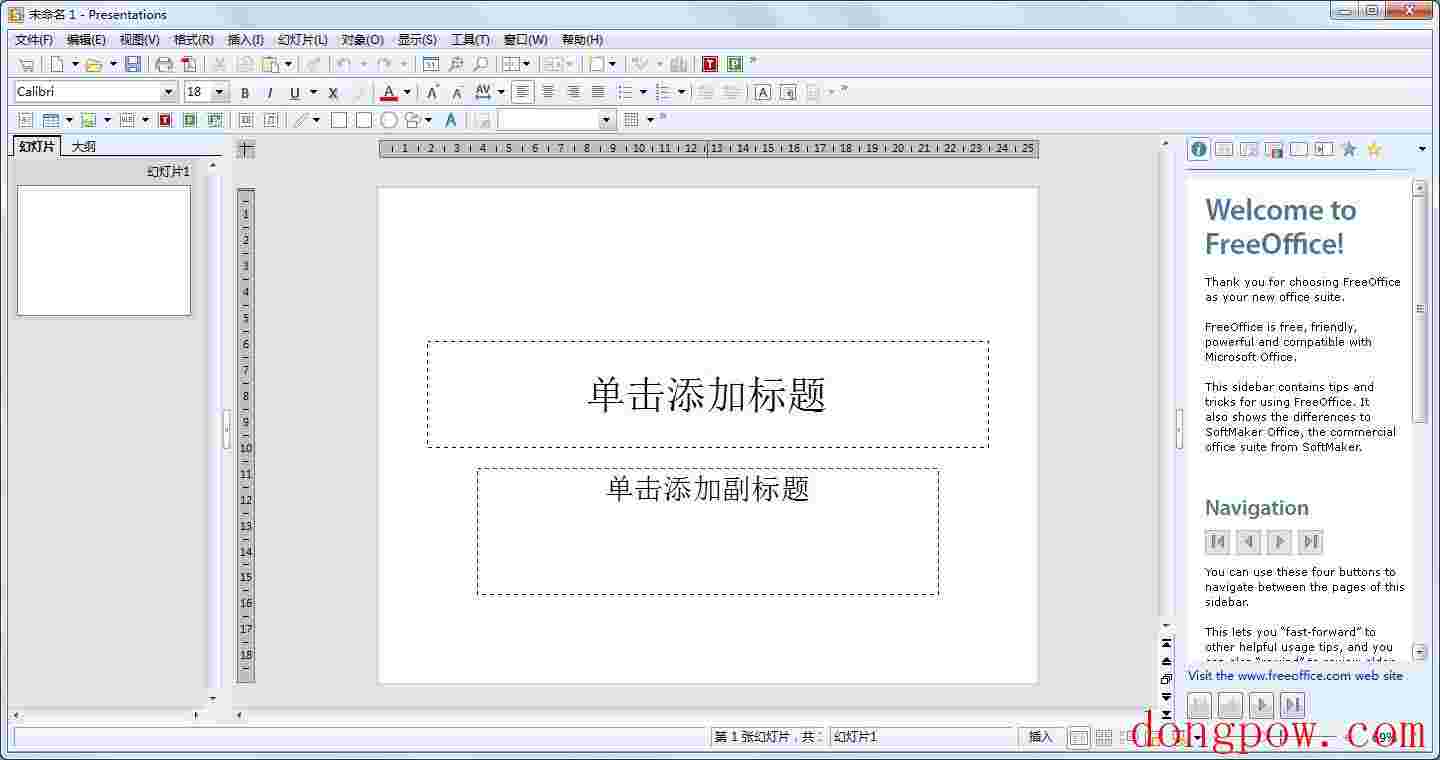
Task: Click the increase font size icon
Action: 433,92
